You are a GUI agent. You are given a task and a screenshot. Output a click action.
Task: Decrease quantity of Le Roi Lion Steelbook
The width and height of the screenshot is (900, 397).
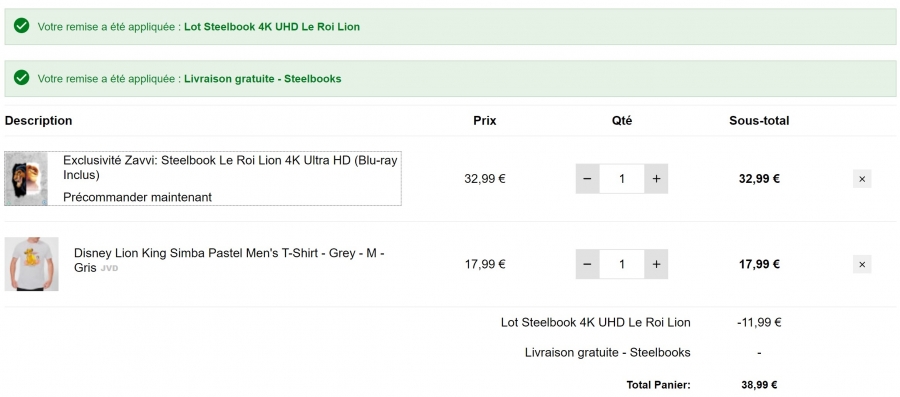coord(587,178)
